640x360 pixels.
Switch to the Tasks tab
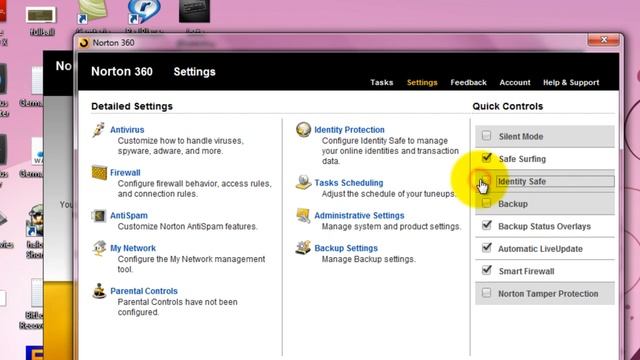point(382,82)
